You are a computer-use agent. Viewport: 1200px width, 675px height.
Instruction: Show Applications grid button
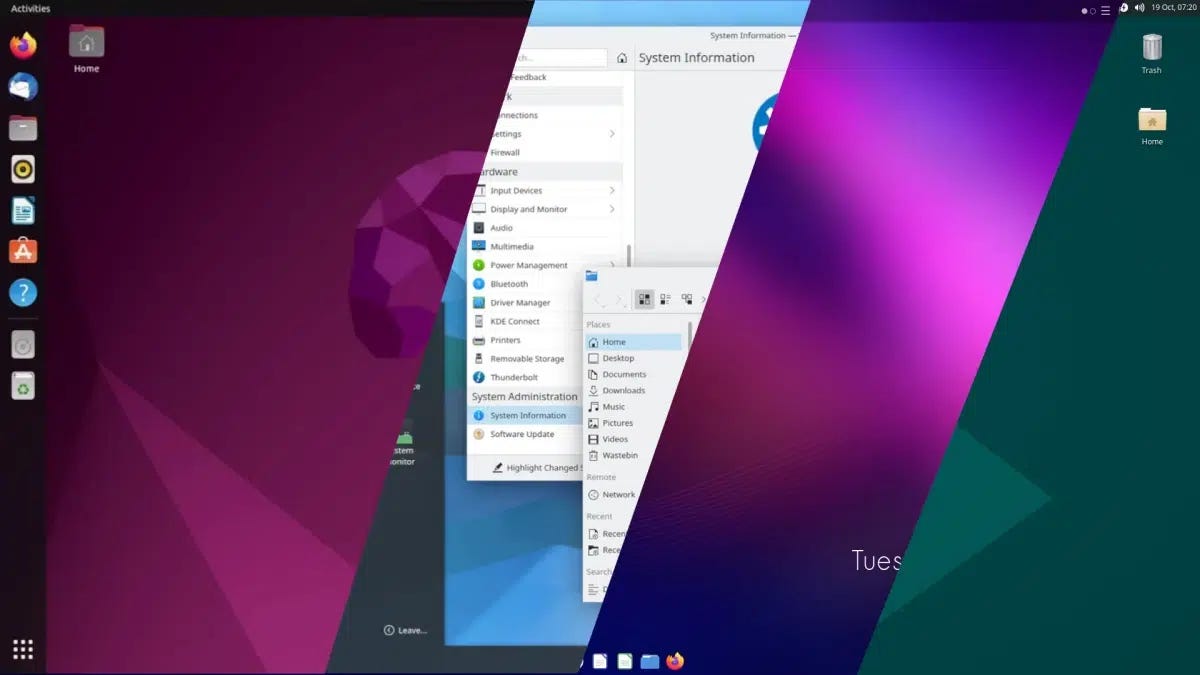(x=23, y=649)
